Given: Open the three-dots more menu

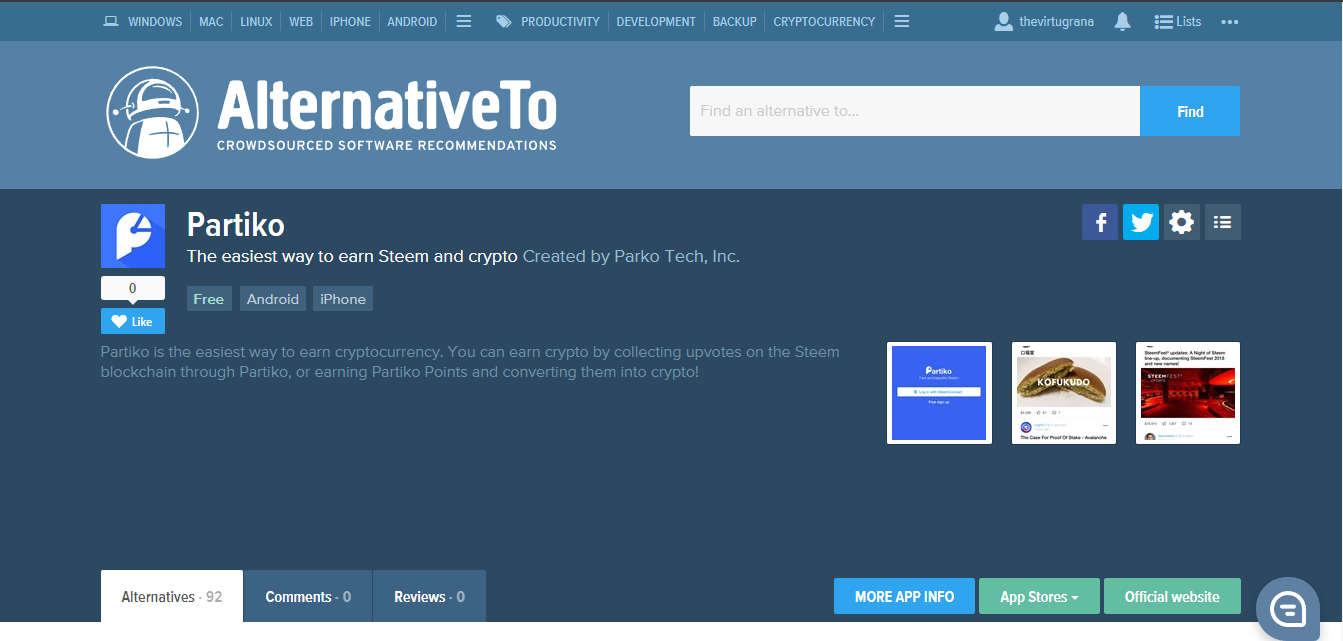Looking at the screenshot, I should pyautogui.click(x=1230, y=21).
